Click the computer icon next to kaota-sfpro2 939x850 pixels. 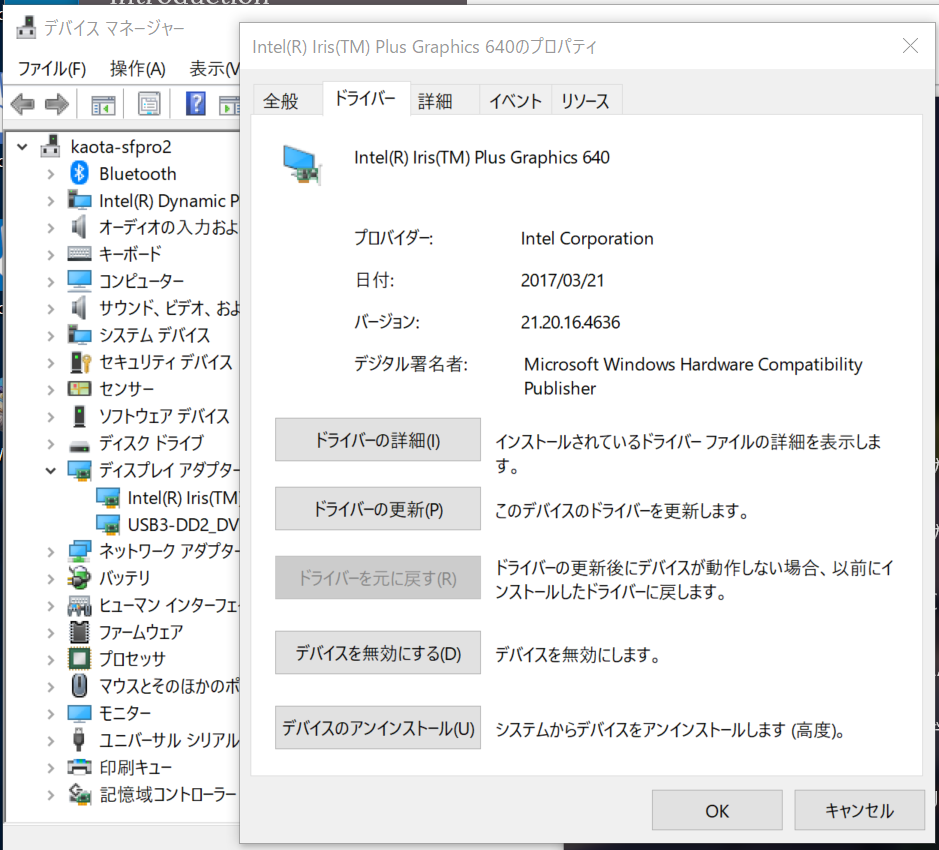pos(50,146)
